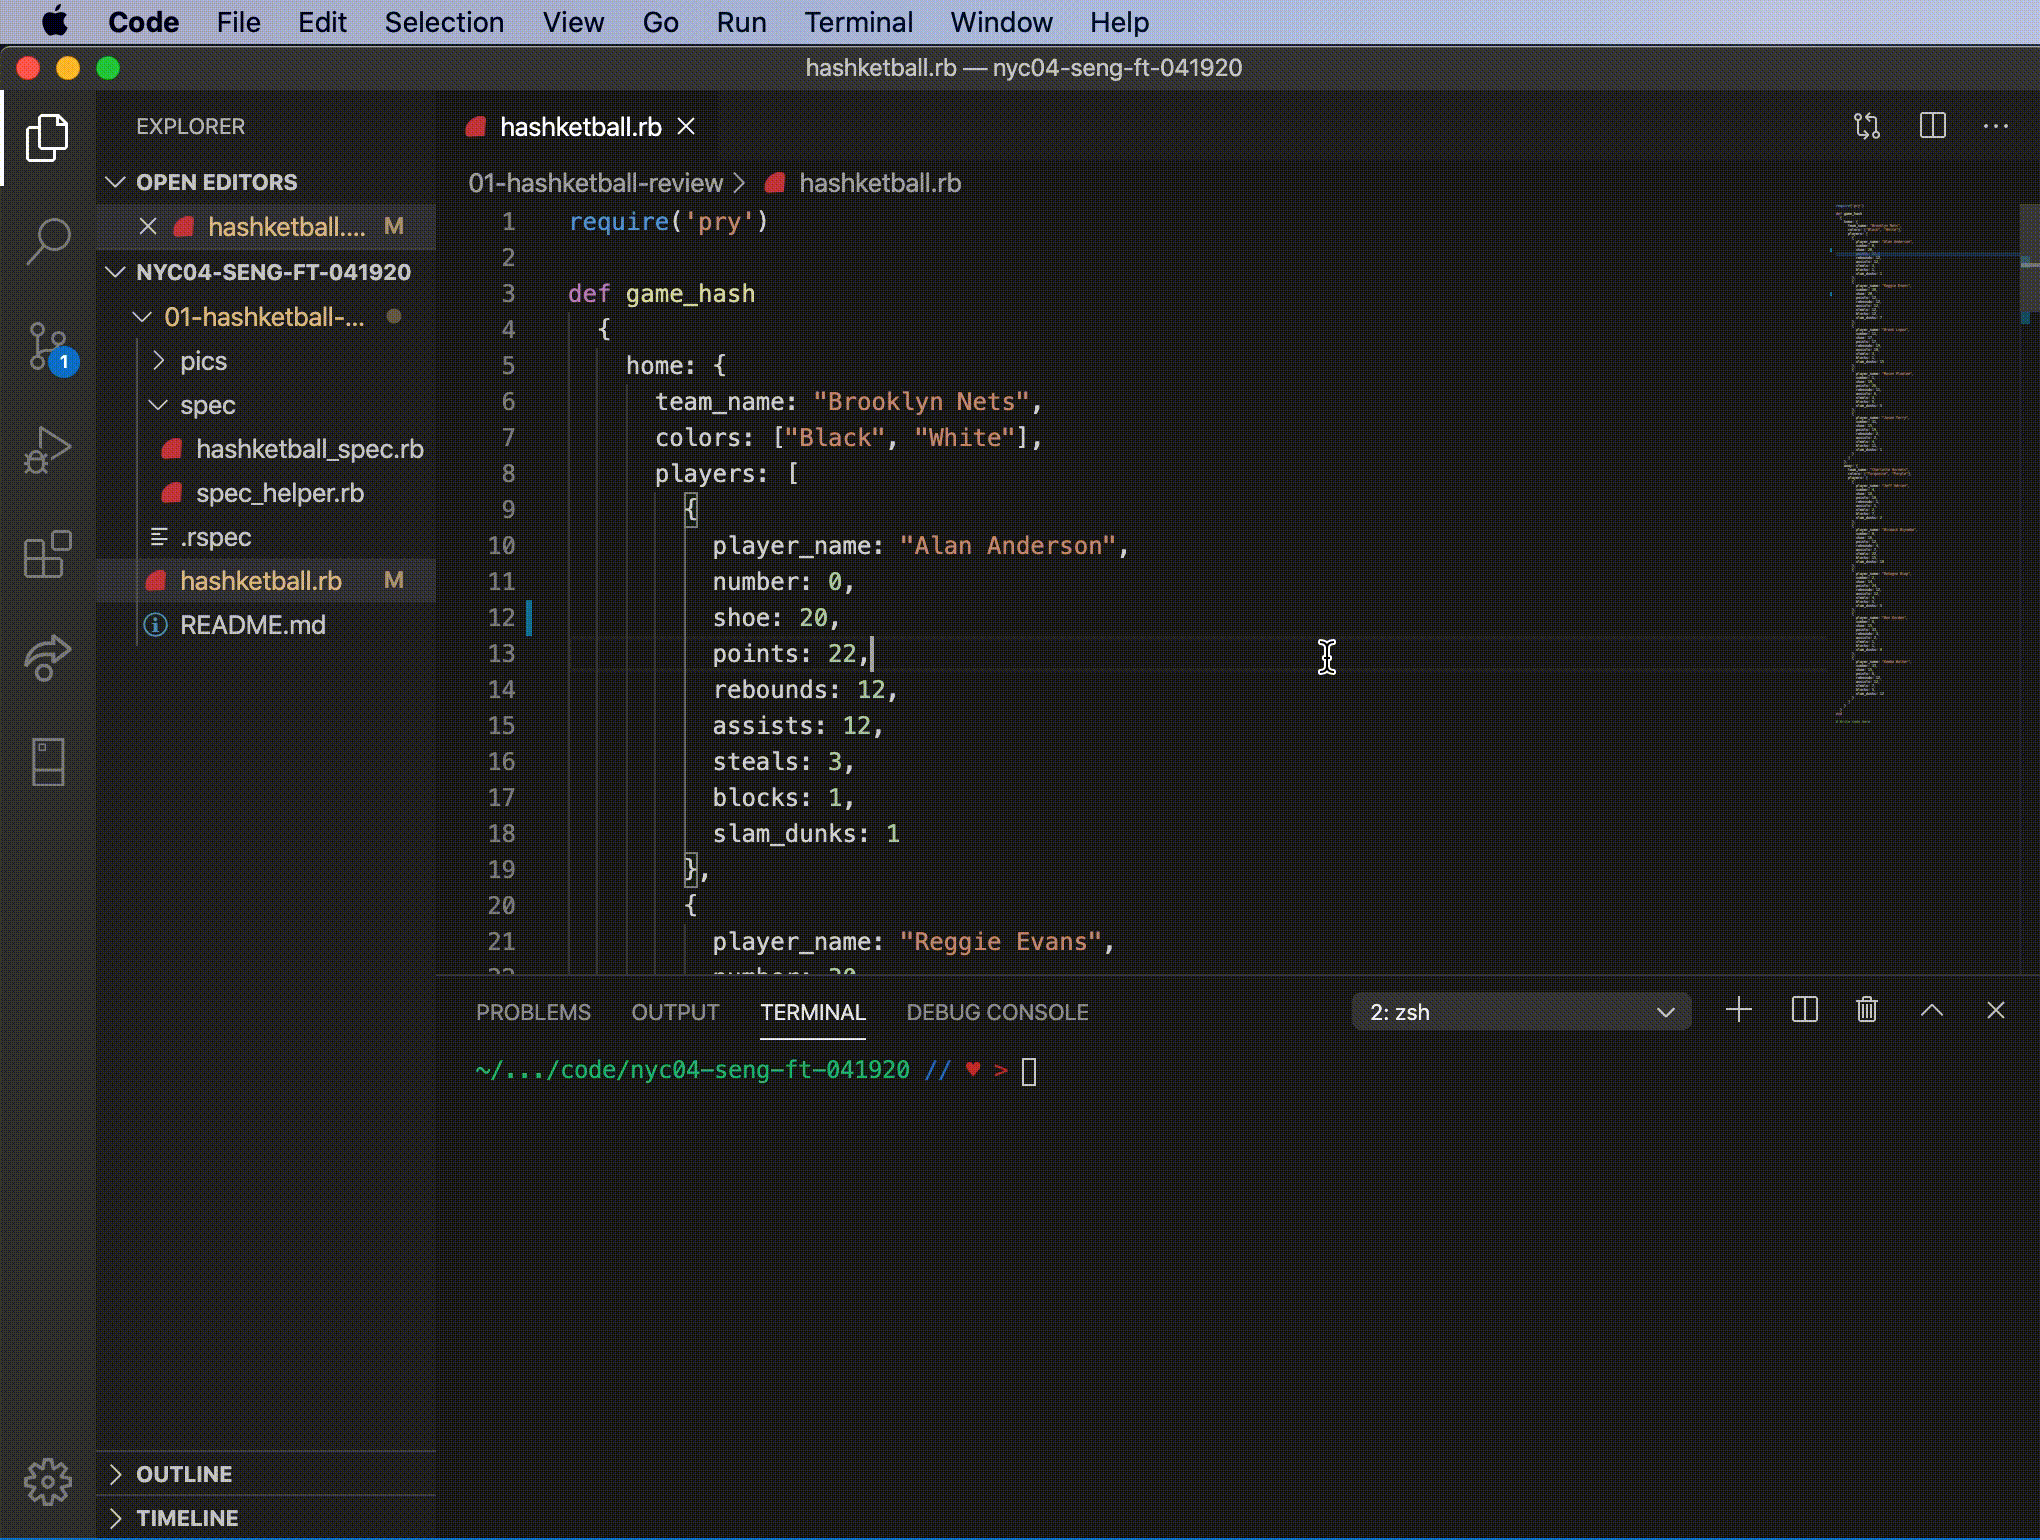This screenshot has height=1540, width=2040.
Task: Add a new terminal with plus icon
Action: [1738, 1010]
